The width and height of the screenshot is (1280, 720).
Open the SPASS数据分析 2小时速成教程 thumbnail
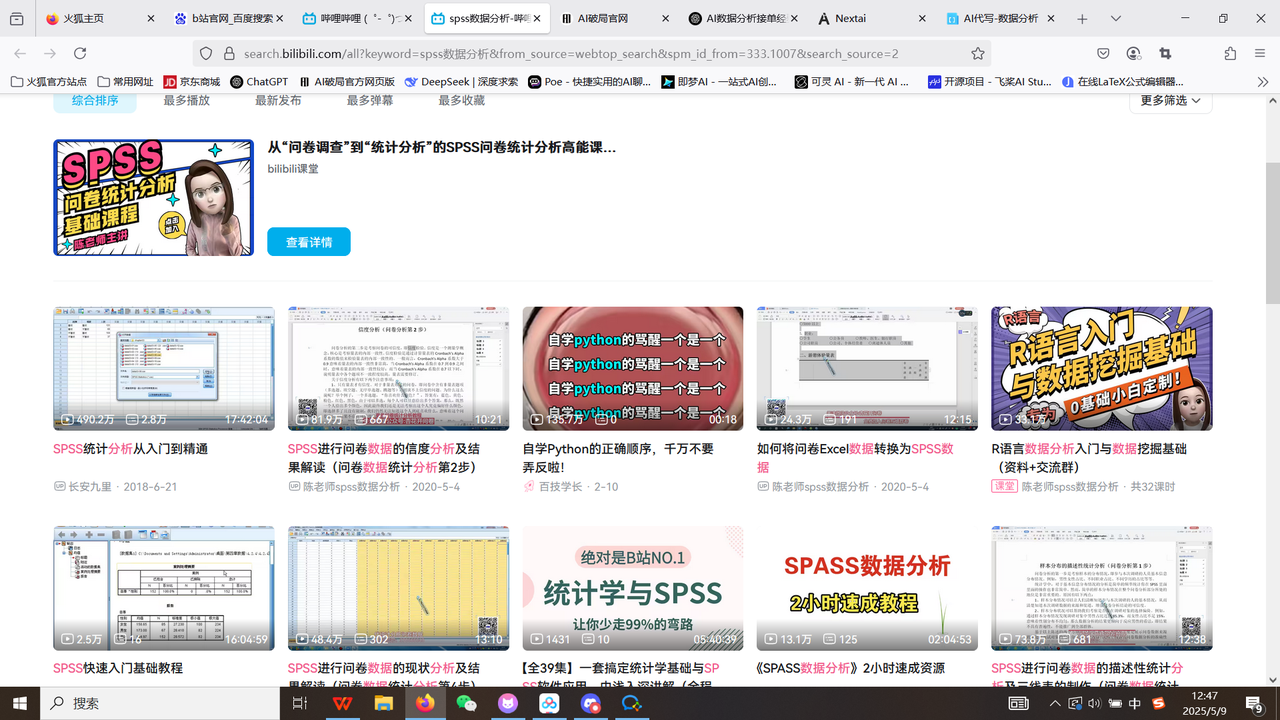point(867,589)
